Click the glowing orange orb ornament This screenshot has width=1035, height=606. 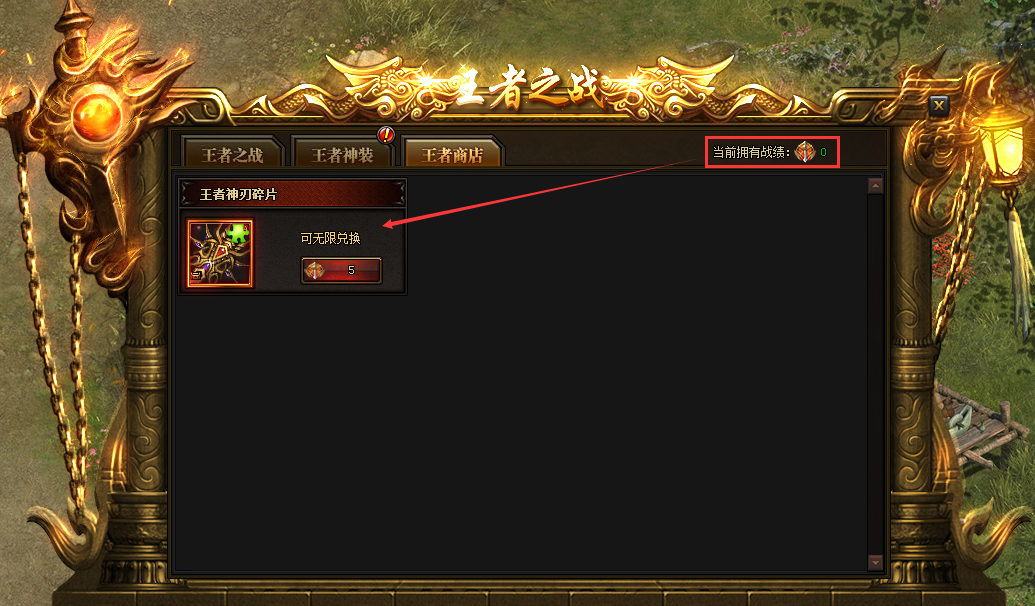pyautogui.click(x=97, y=118)
